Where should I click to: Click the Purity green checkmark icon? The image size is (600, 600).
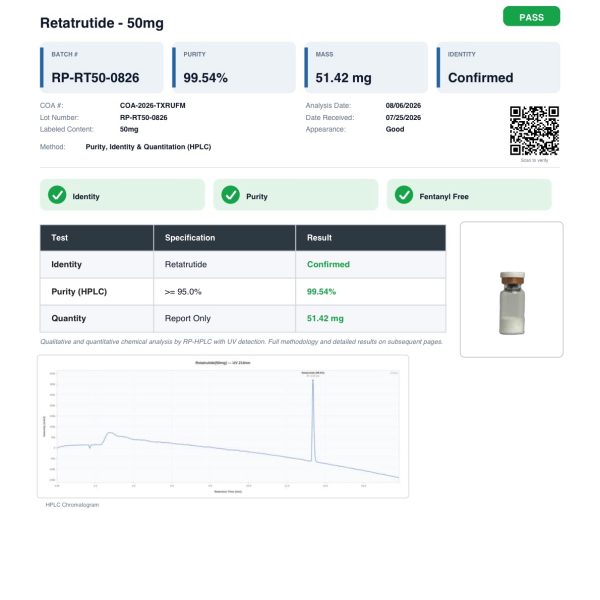tap(230, 195)
